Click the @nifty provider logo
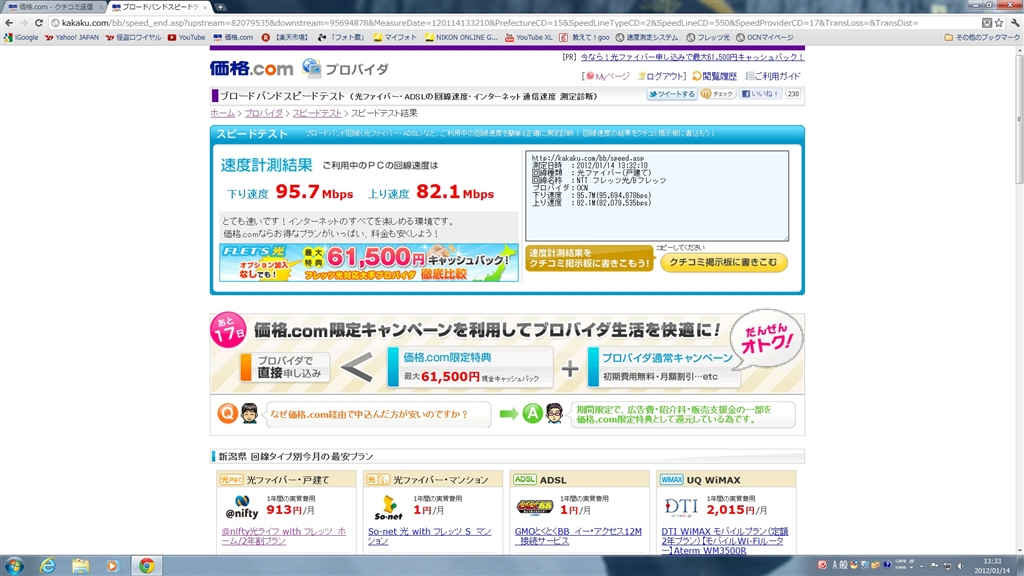This screenshot has width=1024, height=576. (x=242, y=507)
